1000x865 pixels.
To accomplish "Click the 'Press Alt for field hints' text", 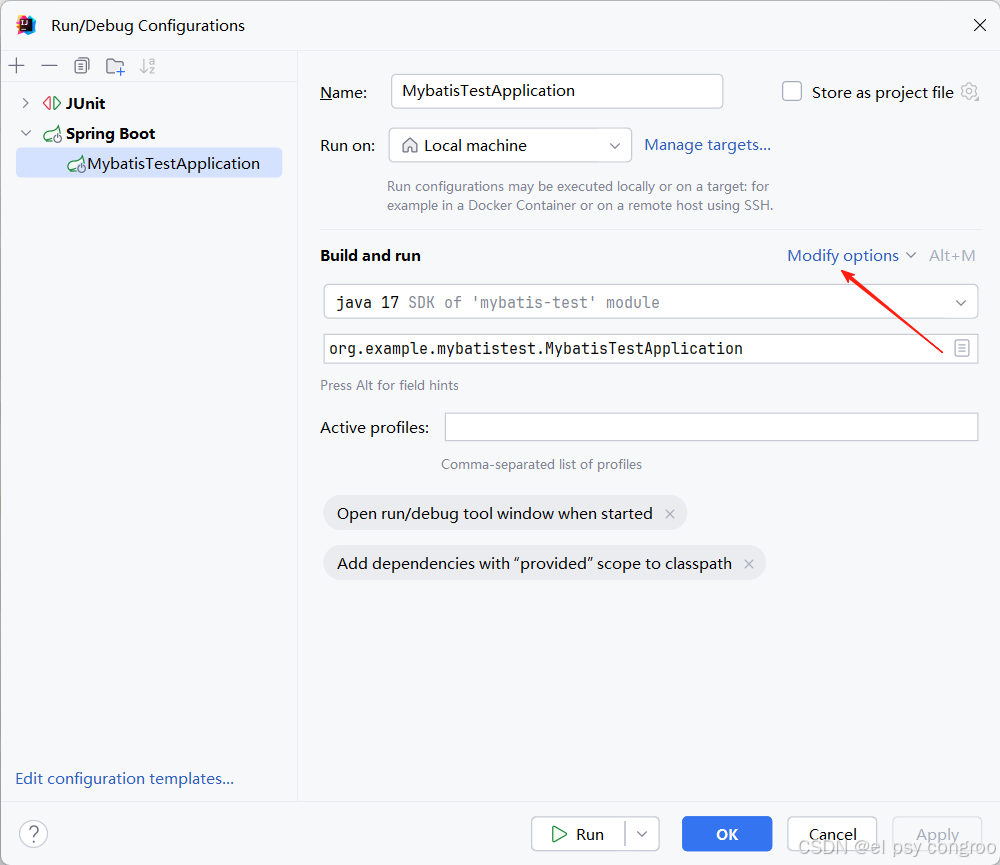I will coord(389,385).
